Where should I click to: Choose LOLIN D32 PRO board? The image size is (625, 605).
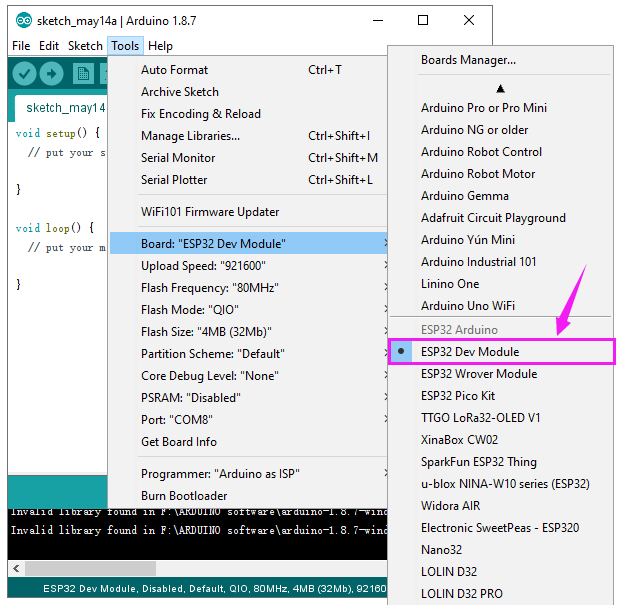coord(501,593)
